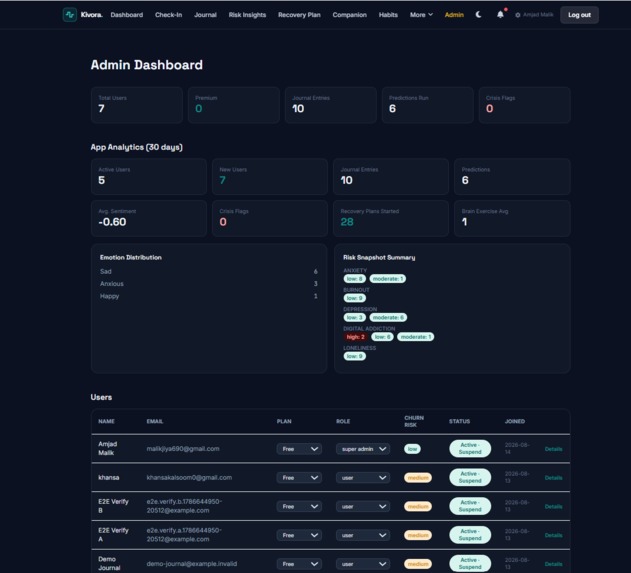The height and width of the screenshot is (573, 631).
Task: Navigate to Risk Insights
Action: (x=247, y=15)
